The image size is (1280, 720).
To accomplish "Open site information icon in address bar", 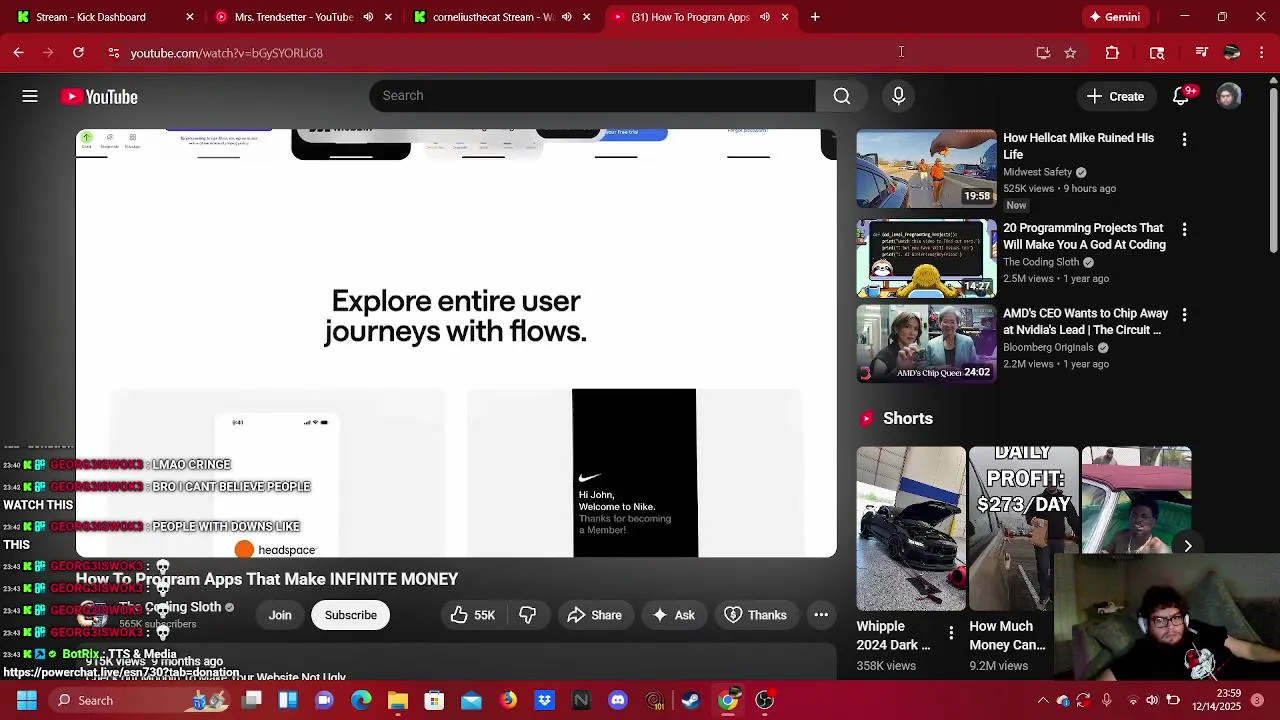I will coord(114,53).
